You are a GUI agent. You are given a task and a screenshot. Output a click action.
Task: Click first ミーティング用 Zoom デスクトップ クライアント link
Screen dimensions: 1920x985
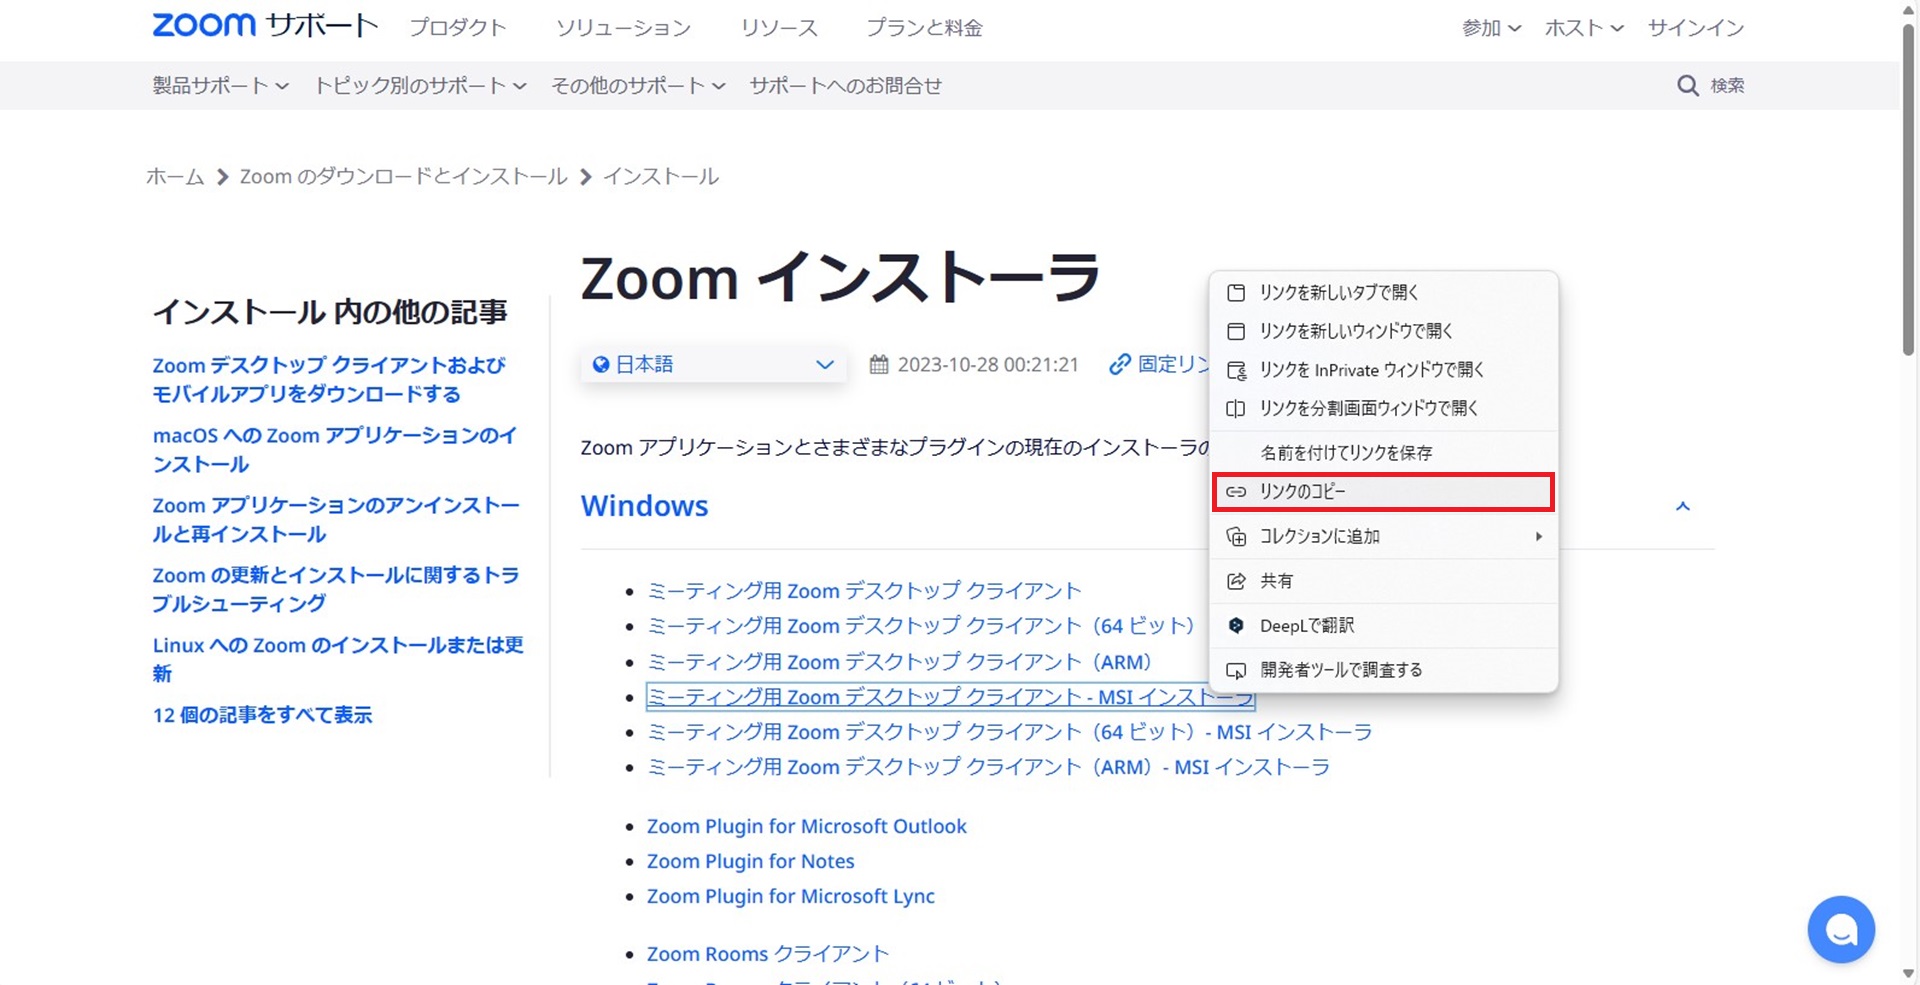[x=864, y=591]
